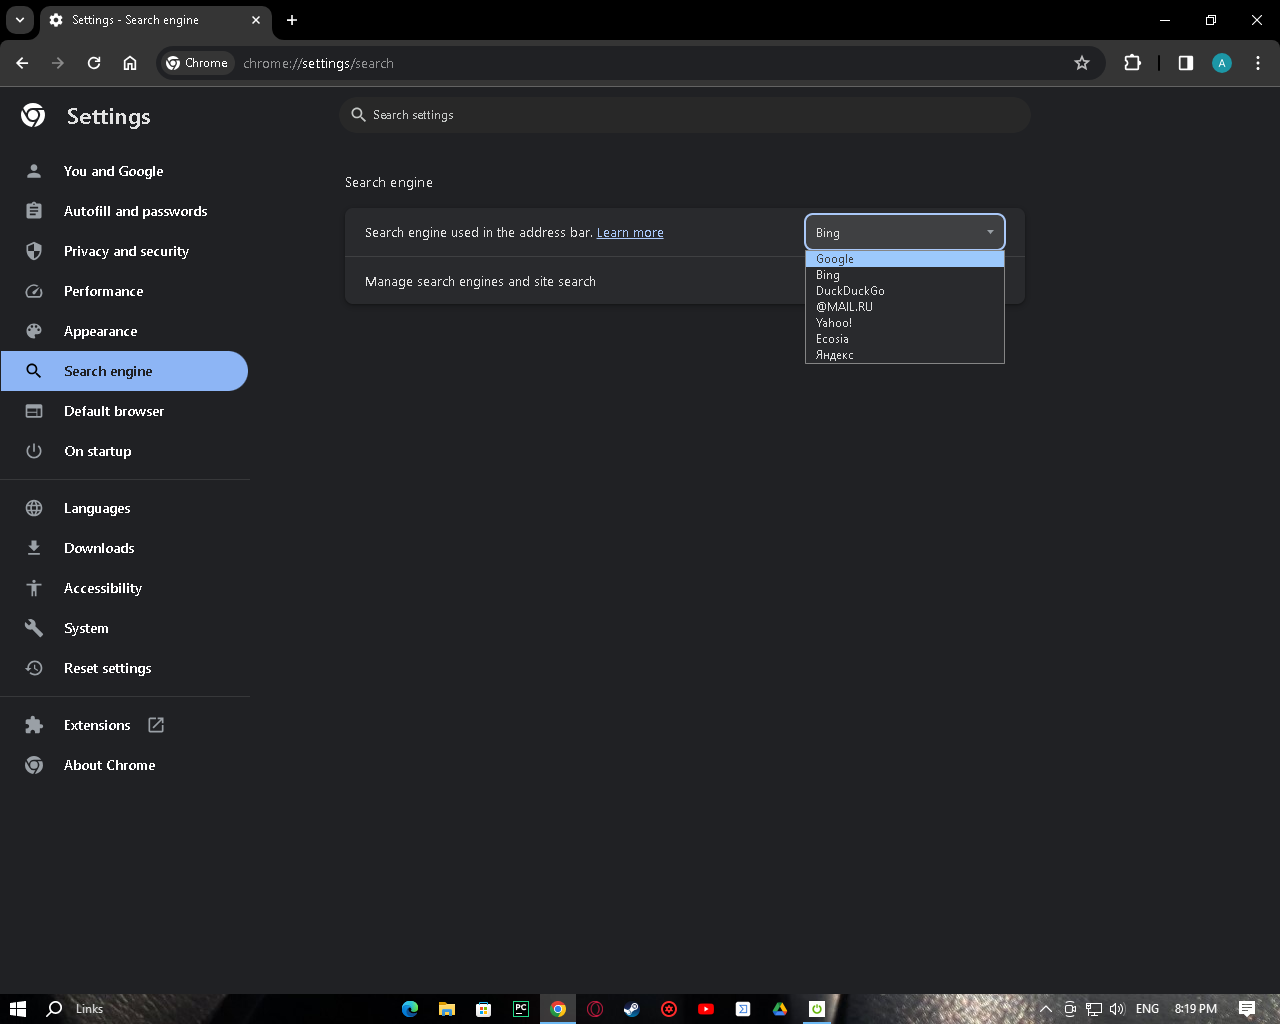
Task: Go forward with the forward arrow
Action: point(58,63)
